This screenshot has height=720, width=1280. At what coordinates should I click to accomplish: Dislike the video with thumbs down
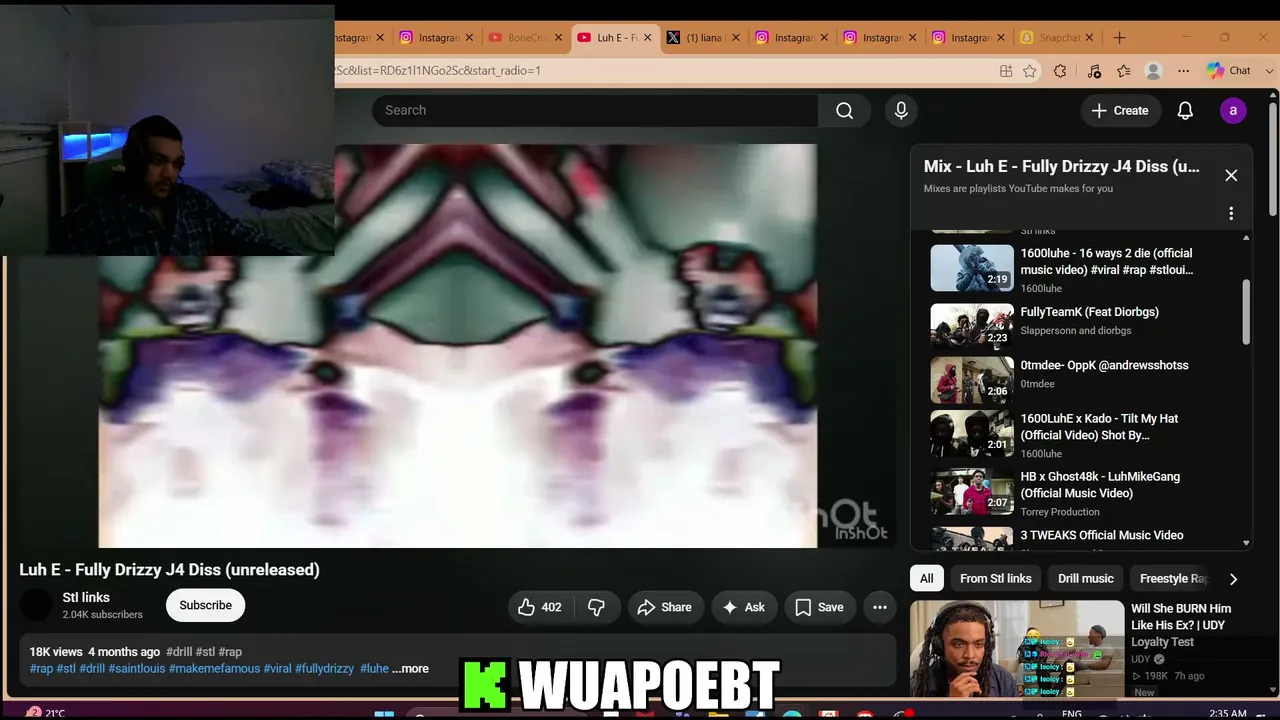coord(596,607)
